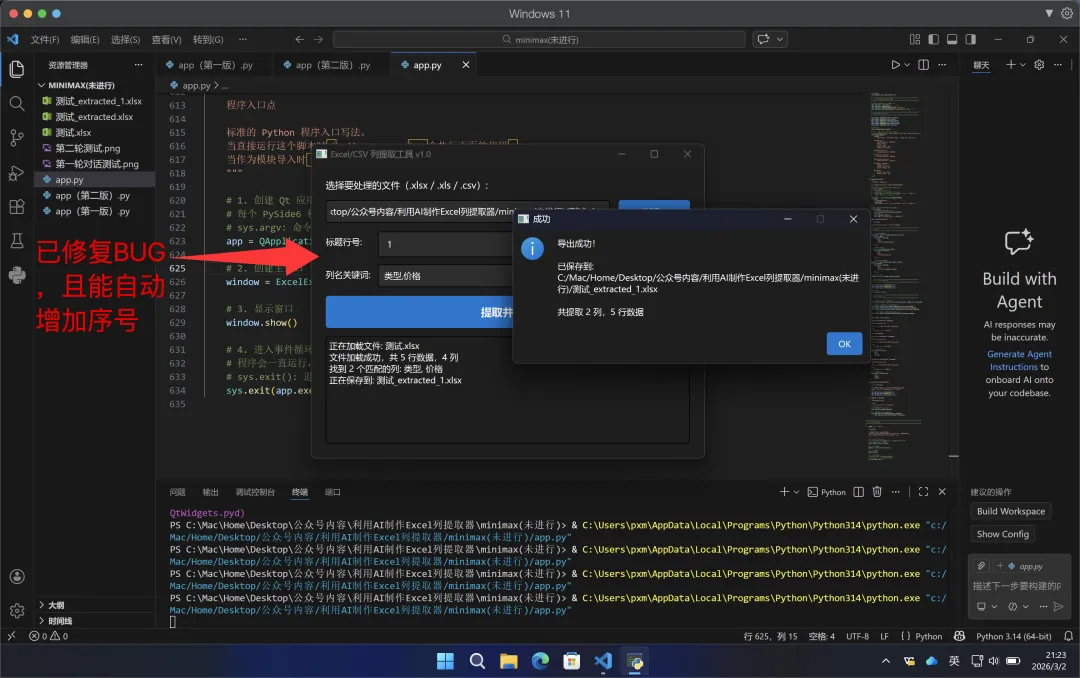Open the 文件(F) menu
Screen dimensions: 1080x678
(44, 40)
